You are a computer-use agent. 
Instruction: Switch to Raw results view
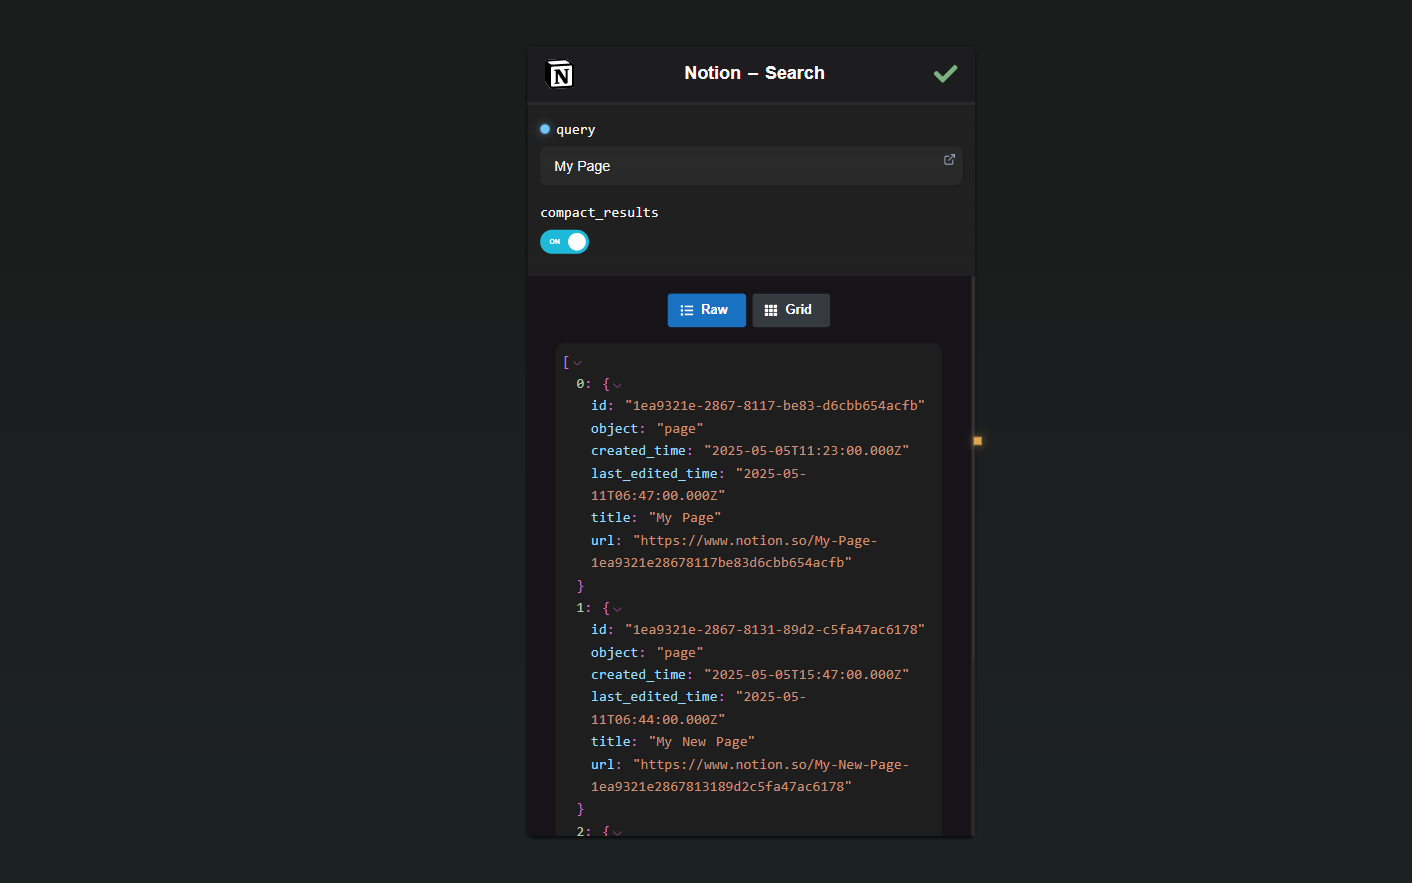[707, 310]
